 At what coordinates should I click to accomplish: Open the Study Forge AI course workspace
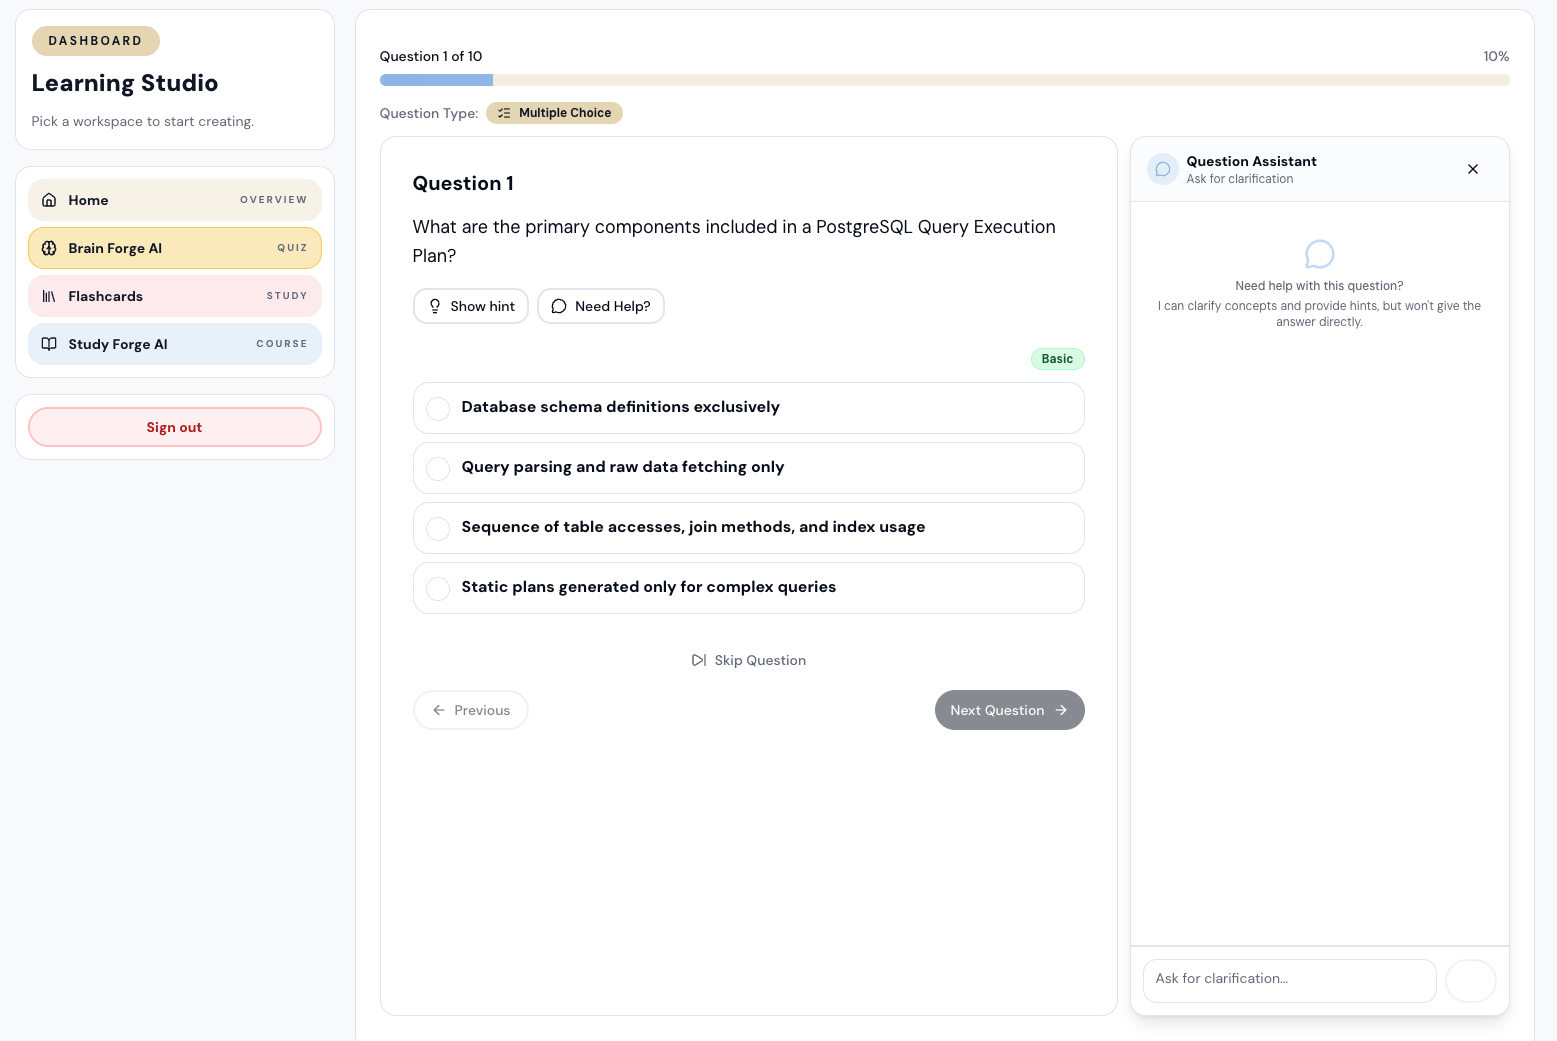(174, 344)
